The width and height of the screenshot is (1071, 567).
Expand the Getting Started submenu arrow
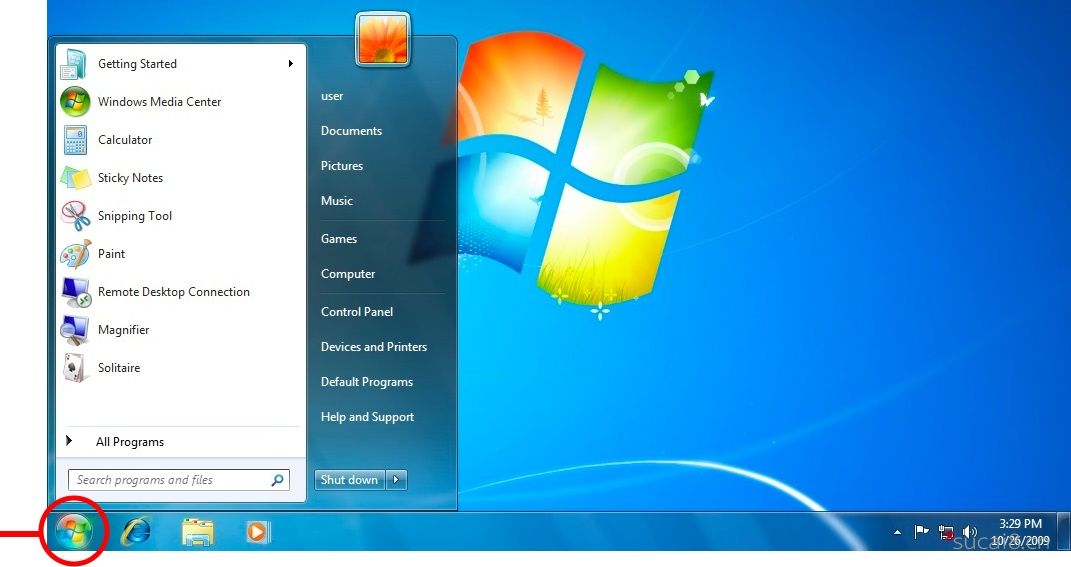coord(290,64)
